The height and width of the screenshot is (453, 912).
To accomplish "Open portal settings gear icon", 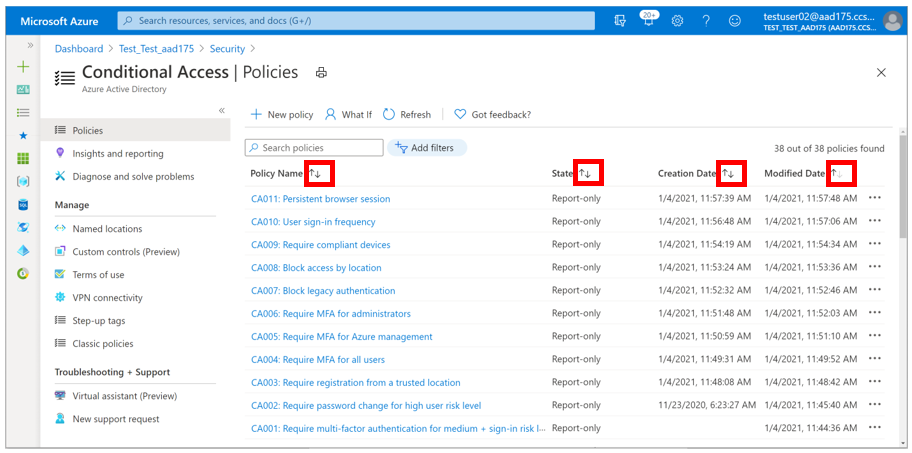I will tap(677, 21).
